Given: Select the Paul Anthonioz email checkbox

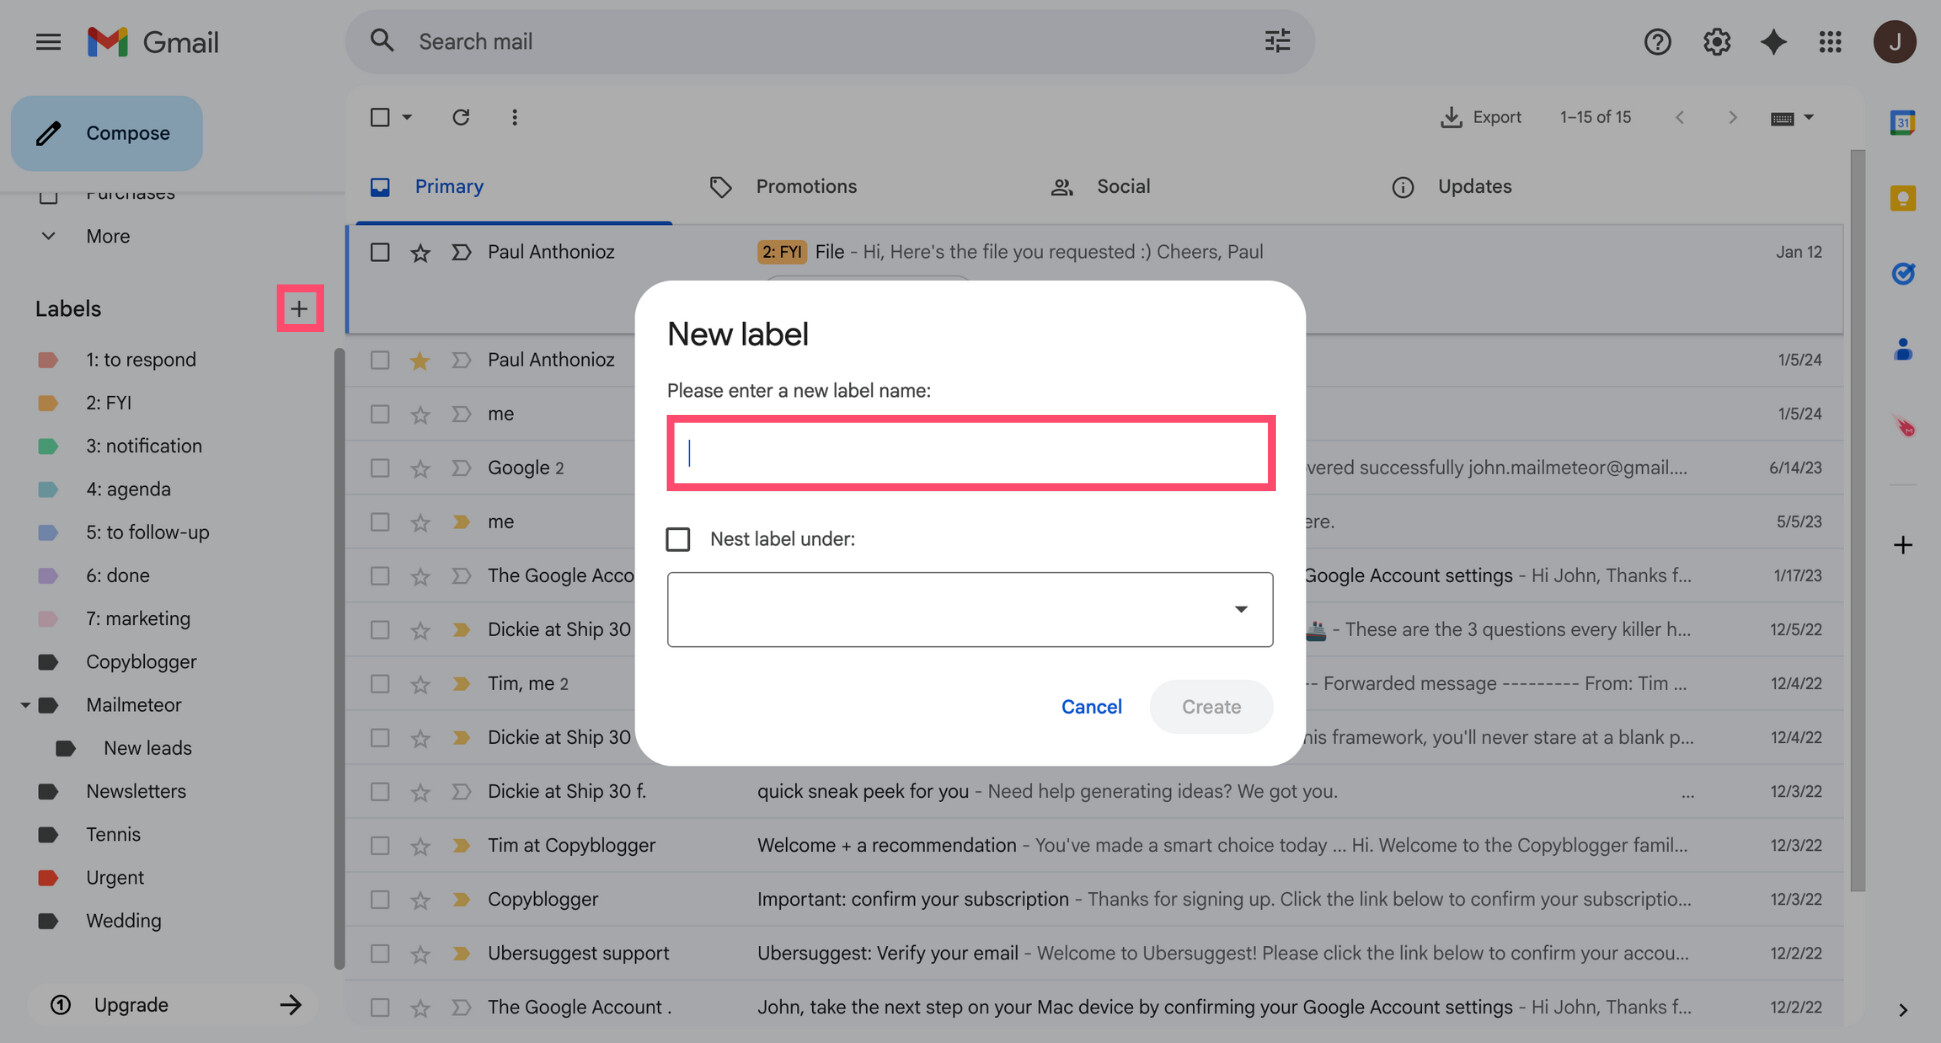Looking at the screenshot, I should click(x=380, y=252).
